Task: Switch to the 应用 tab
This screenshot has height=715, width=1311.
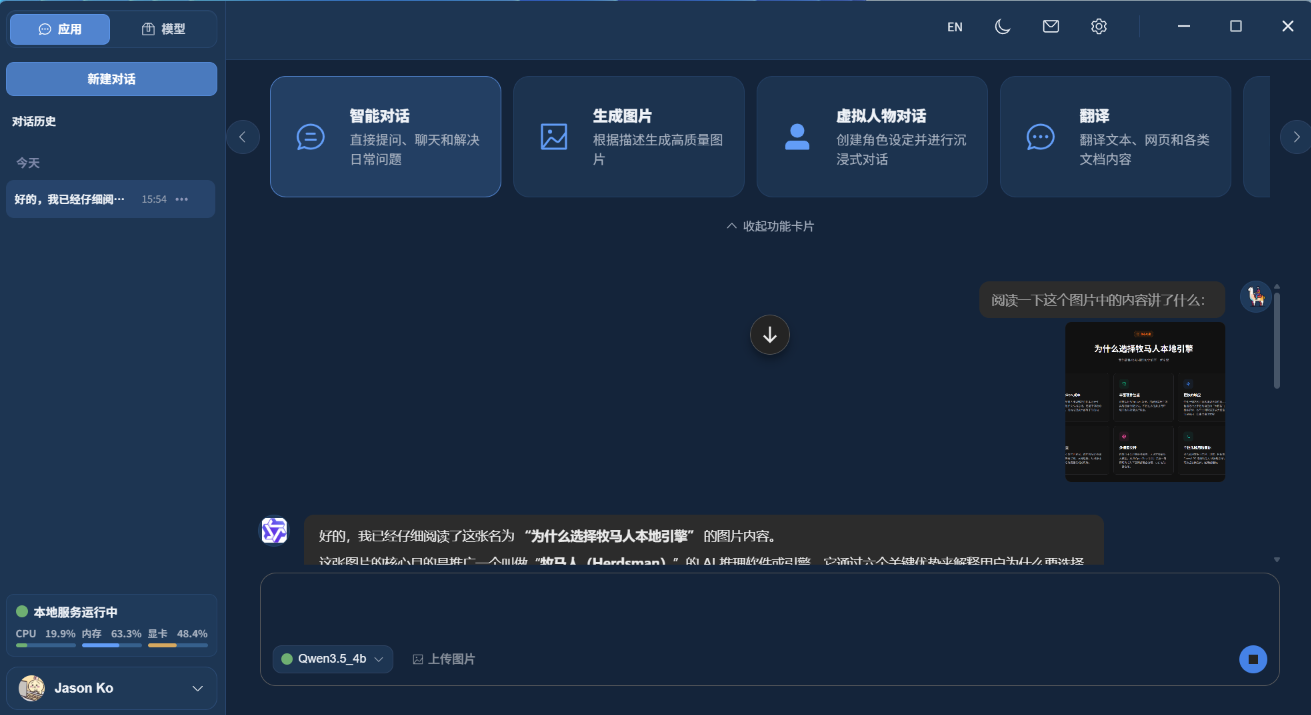Action: click(60, 29)
